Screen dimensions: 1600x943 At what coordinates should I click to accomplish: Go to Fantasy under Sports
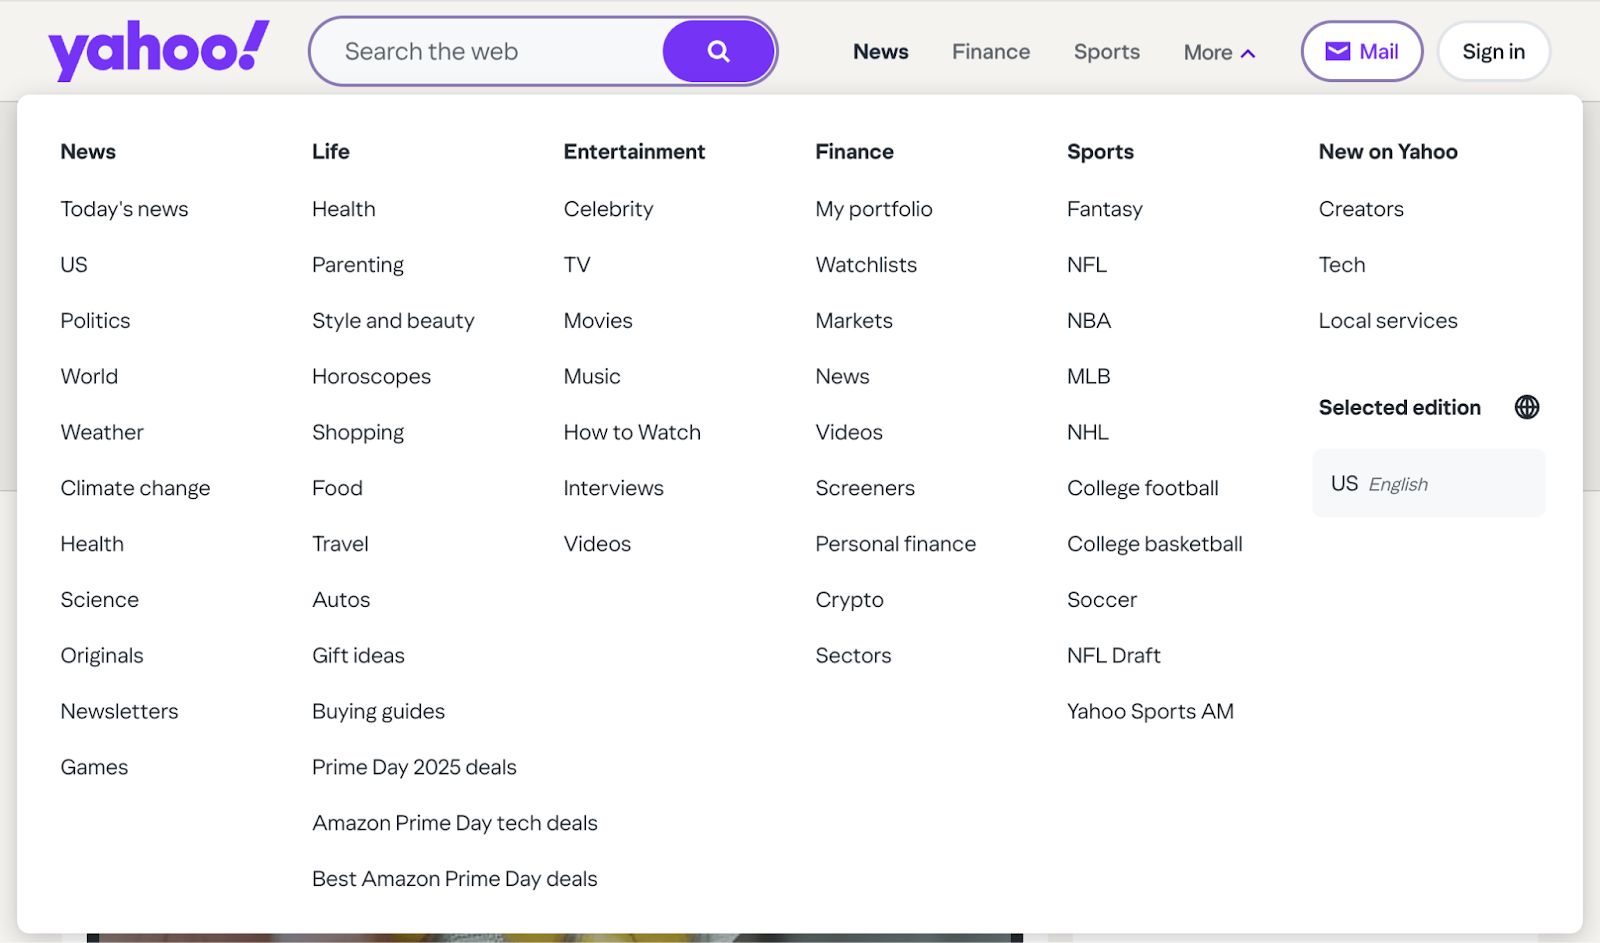1104,209
